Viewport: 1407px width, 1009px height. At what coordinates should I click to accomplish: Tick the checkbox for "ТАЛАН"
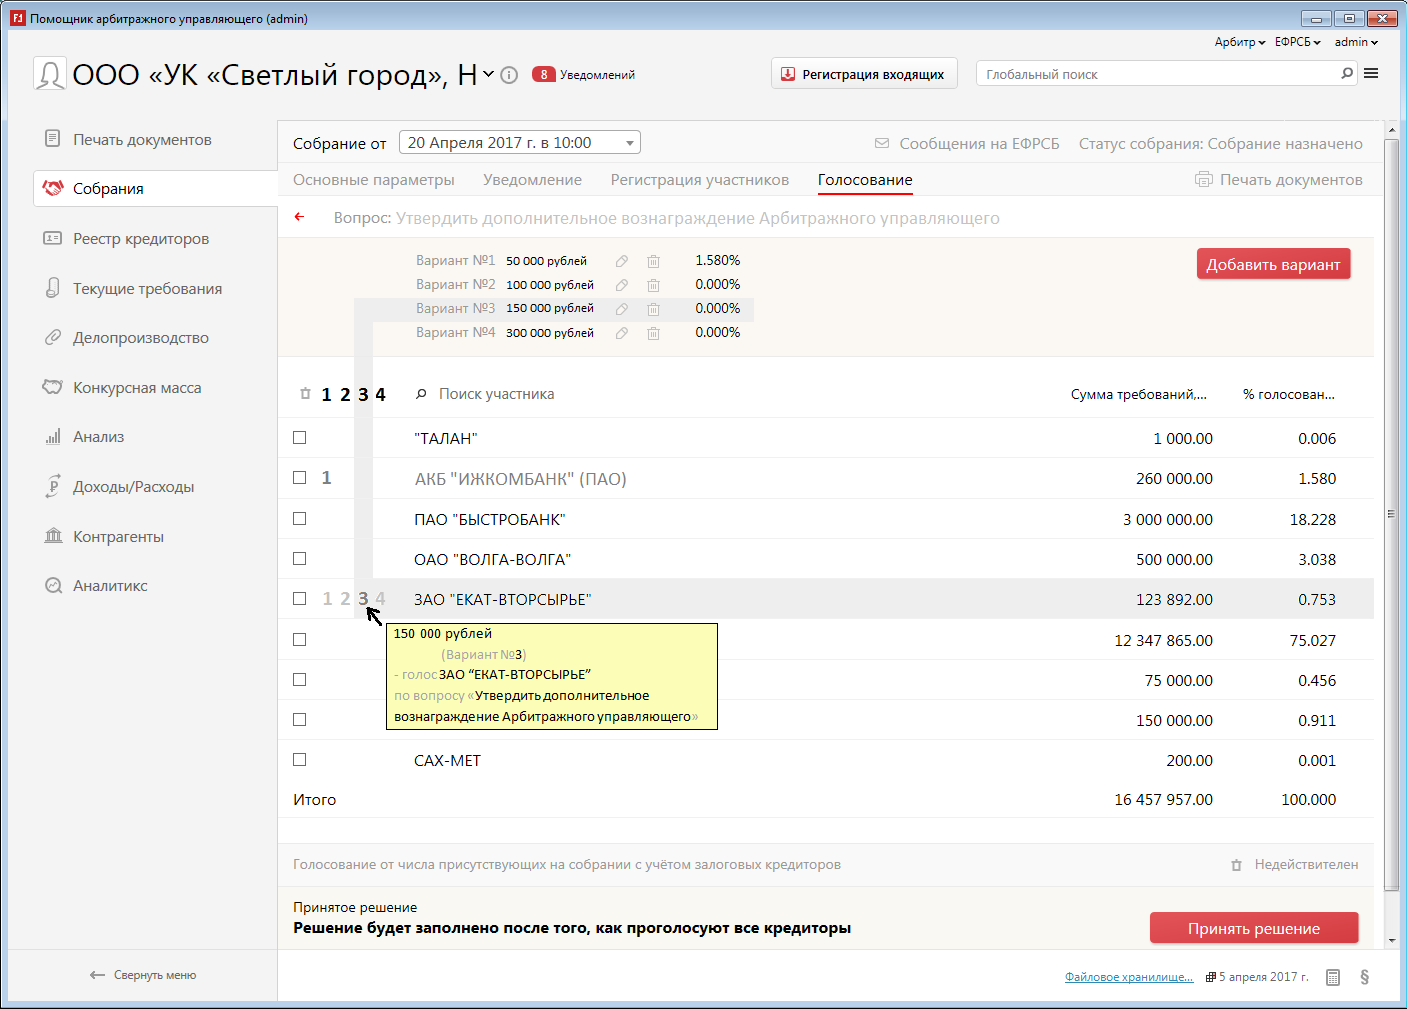coord(299,438)
